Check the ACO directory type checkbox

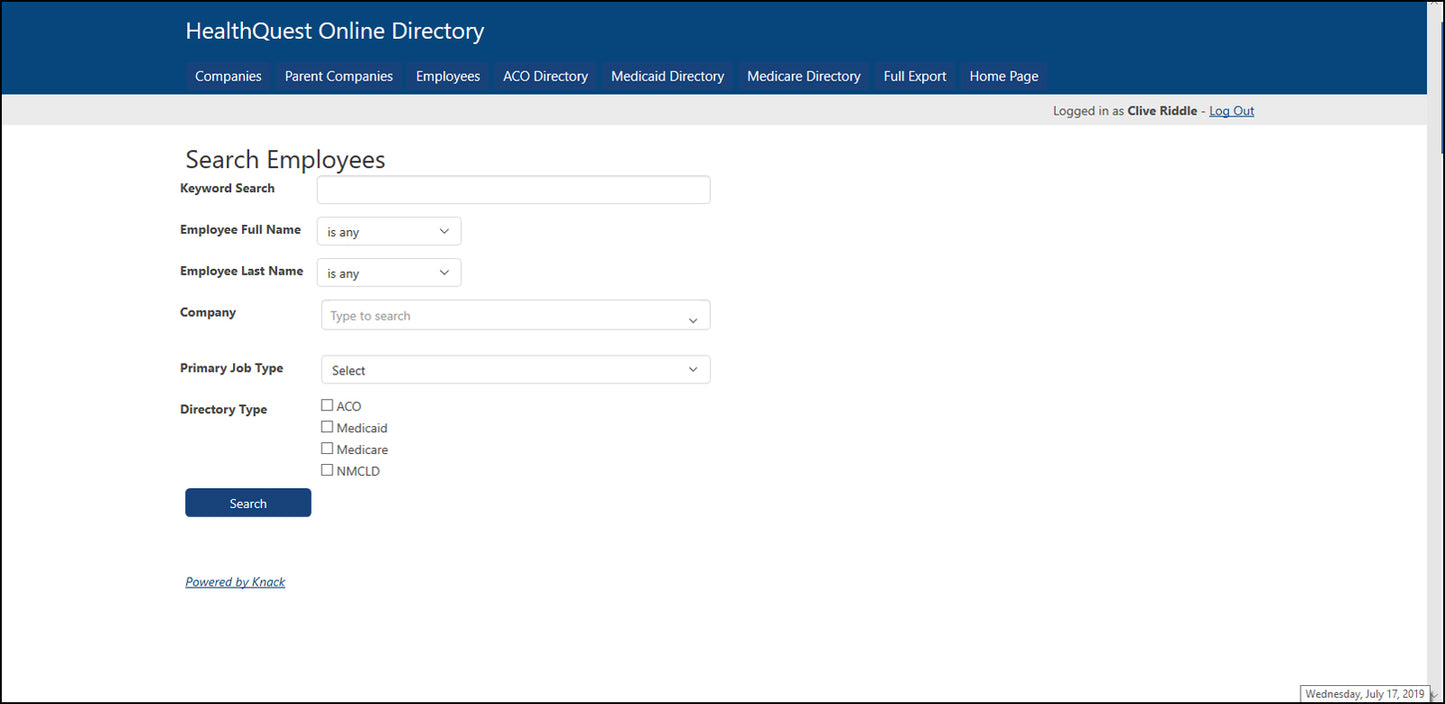pyautogui.click(x=327, y=405)
